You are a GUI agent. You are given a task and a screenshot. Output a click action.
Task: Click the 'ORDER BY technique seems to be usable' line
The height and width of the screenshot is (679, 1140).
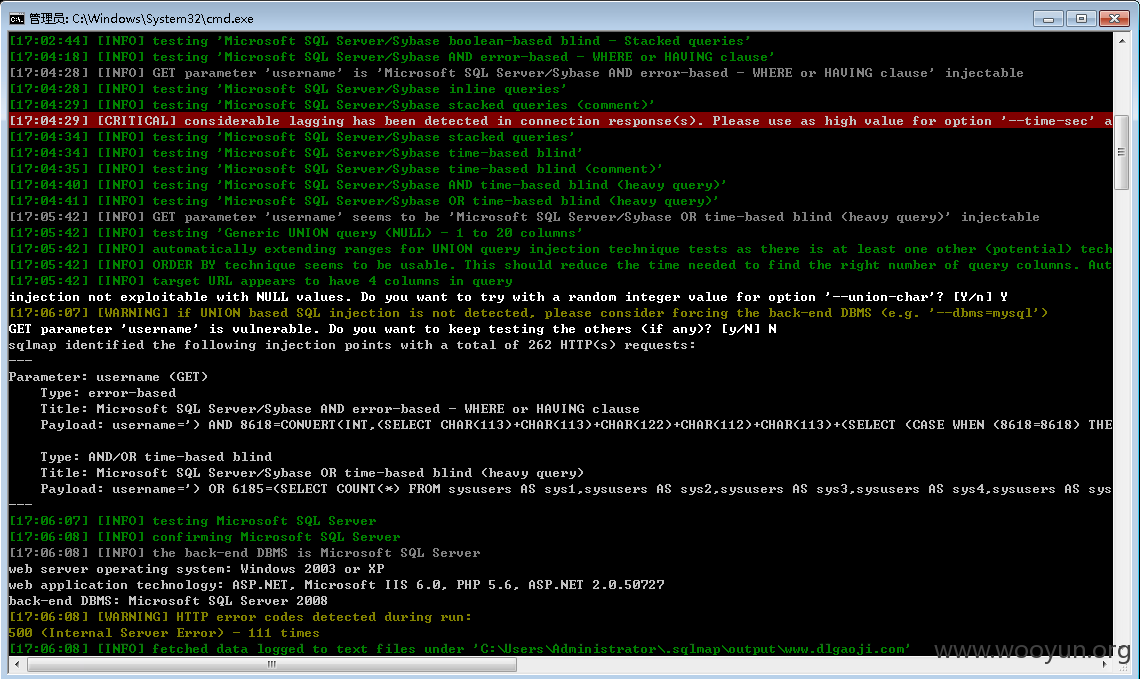coord(560,265)
